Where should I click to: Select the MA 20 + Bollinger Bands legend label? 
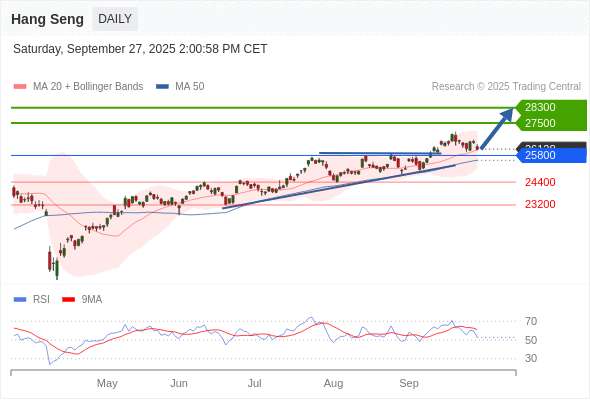88,87
